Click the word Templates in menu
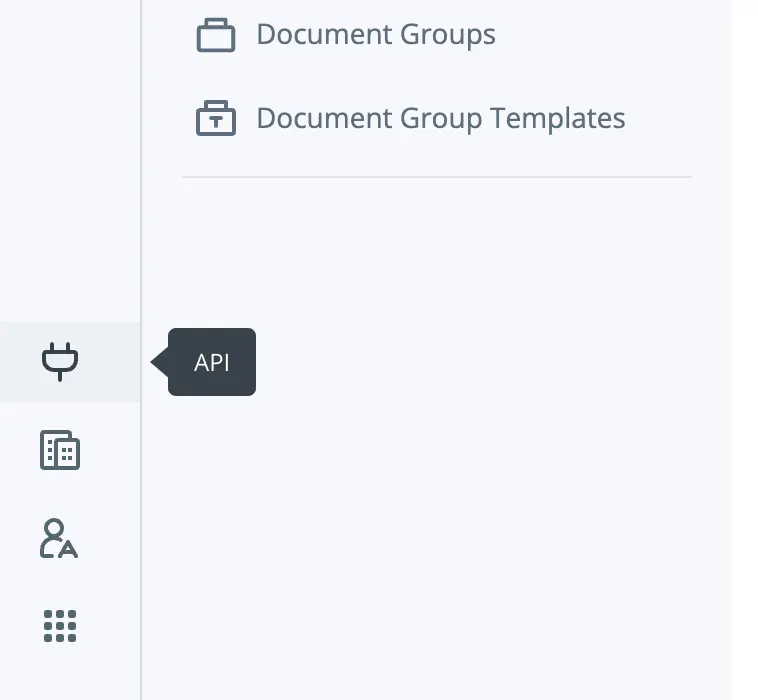The image size is (758, 700). pyautogui.click(x=557, y=118)
